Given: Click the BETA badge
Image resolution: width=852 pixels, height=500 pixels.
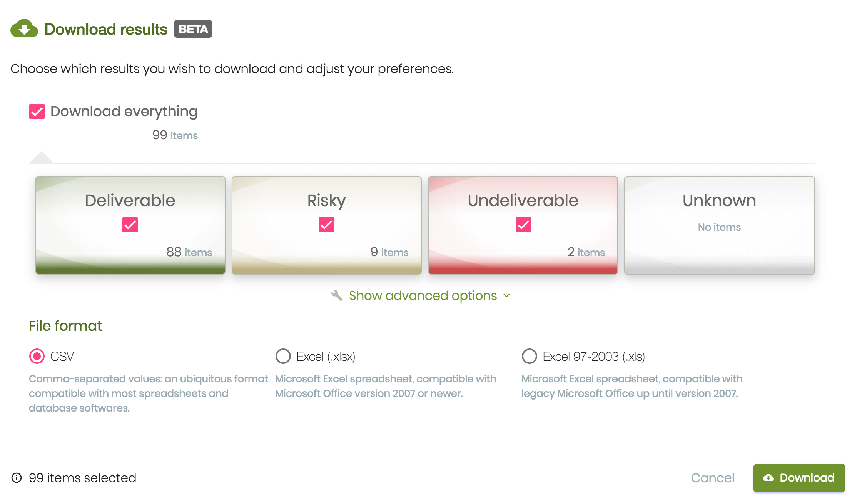Looking at the screenshot, I should (x=193, y=29).
